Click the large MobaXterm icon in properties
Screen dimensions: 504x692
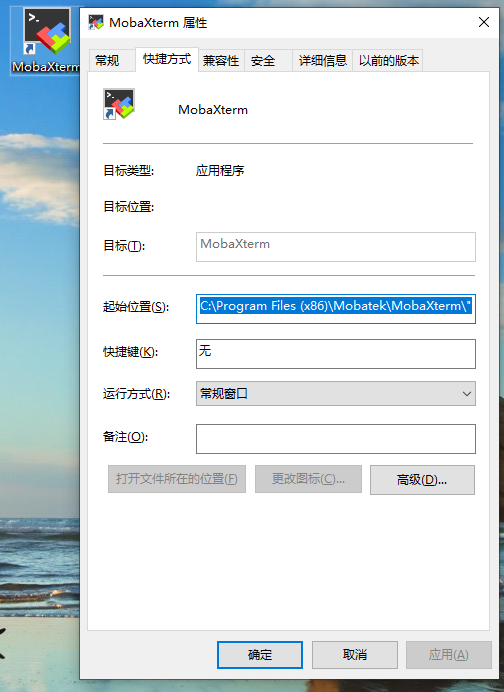[x=119, y=104]
